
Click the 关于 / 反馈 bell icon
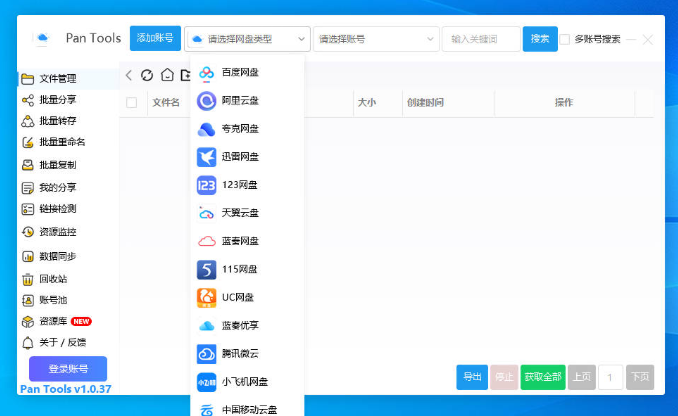point(28,342)
